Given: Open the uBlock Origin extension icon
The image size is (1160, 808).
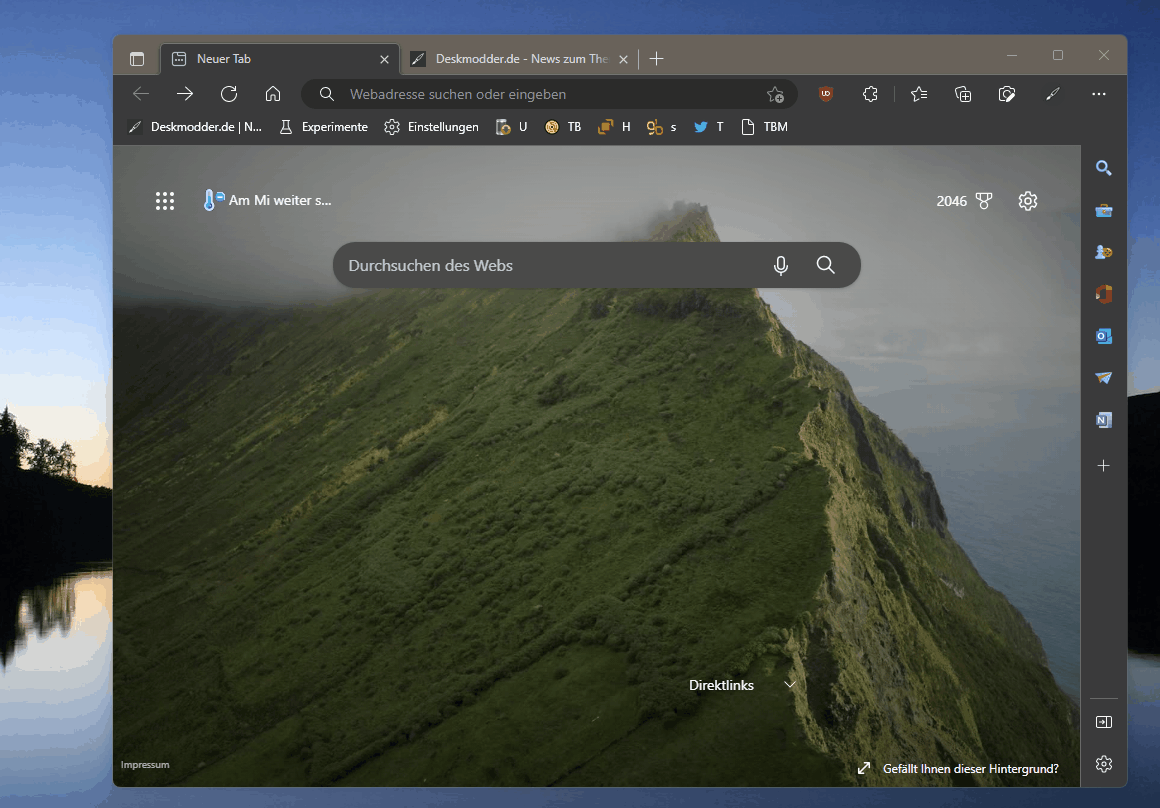Looking at the screenshot, I should click(x=826, y=94).
